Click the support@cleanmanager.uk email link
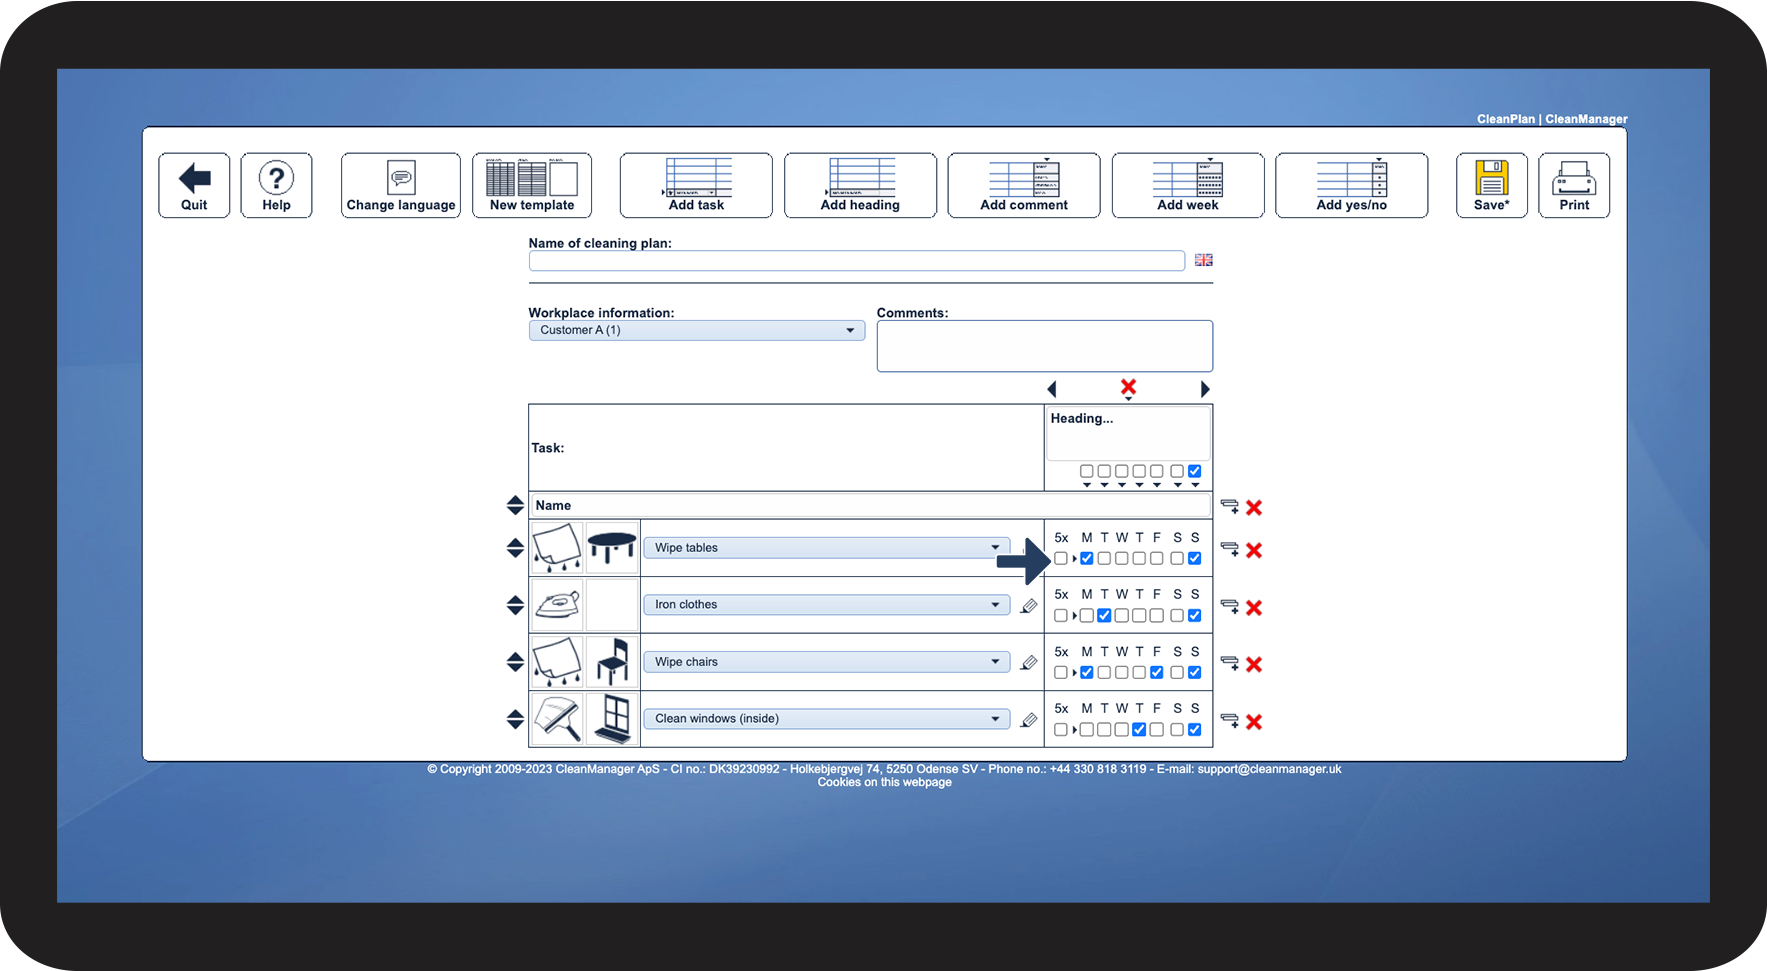 pos(1269,769)
